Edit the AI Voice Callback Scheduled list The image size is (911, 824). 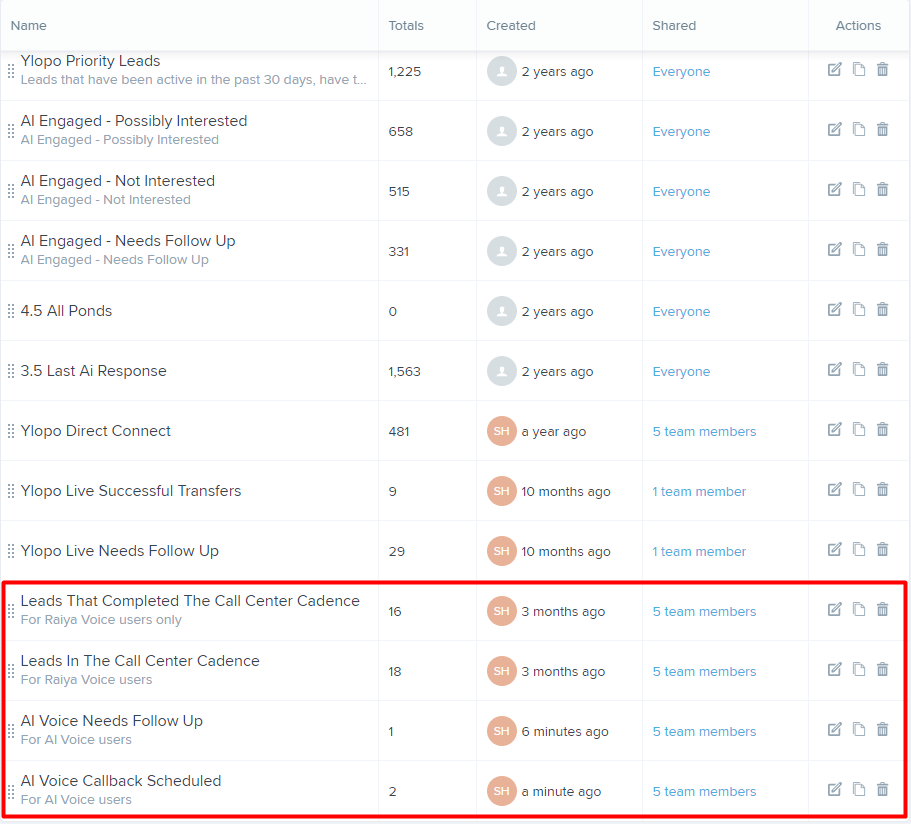click(834, 789)
